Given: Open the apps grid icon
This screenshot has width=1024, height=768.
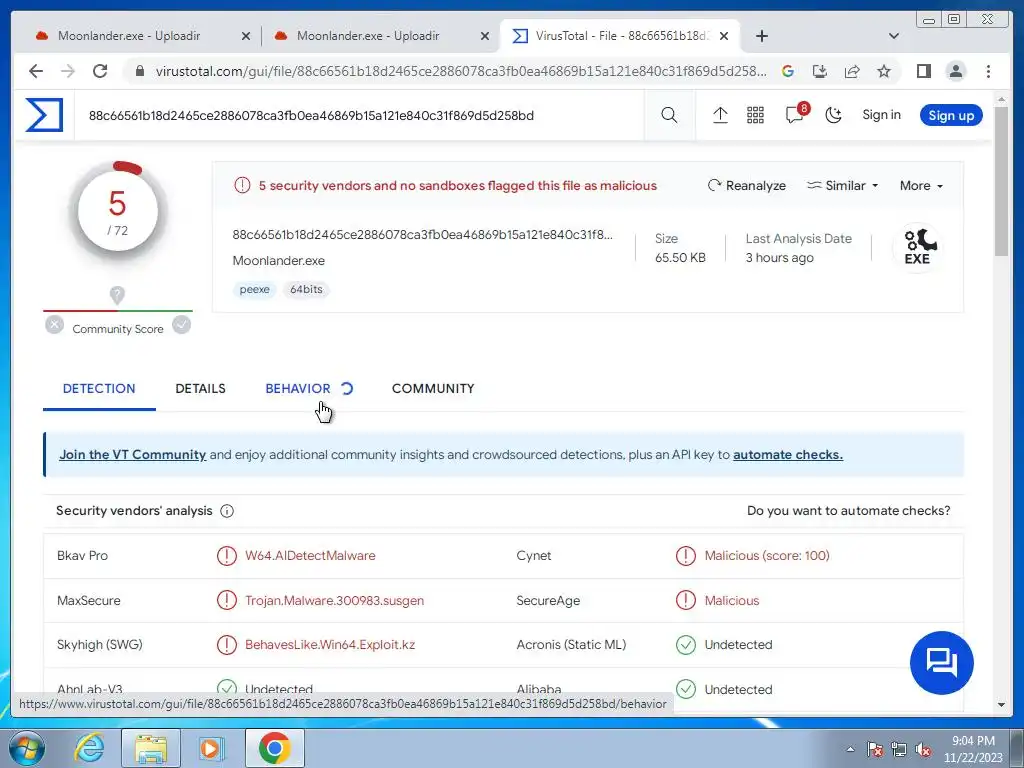Looking at the screenshot, I should coord(755,116).
